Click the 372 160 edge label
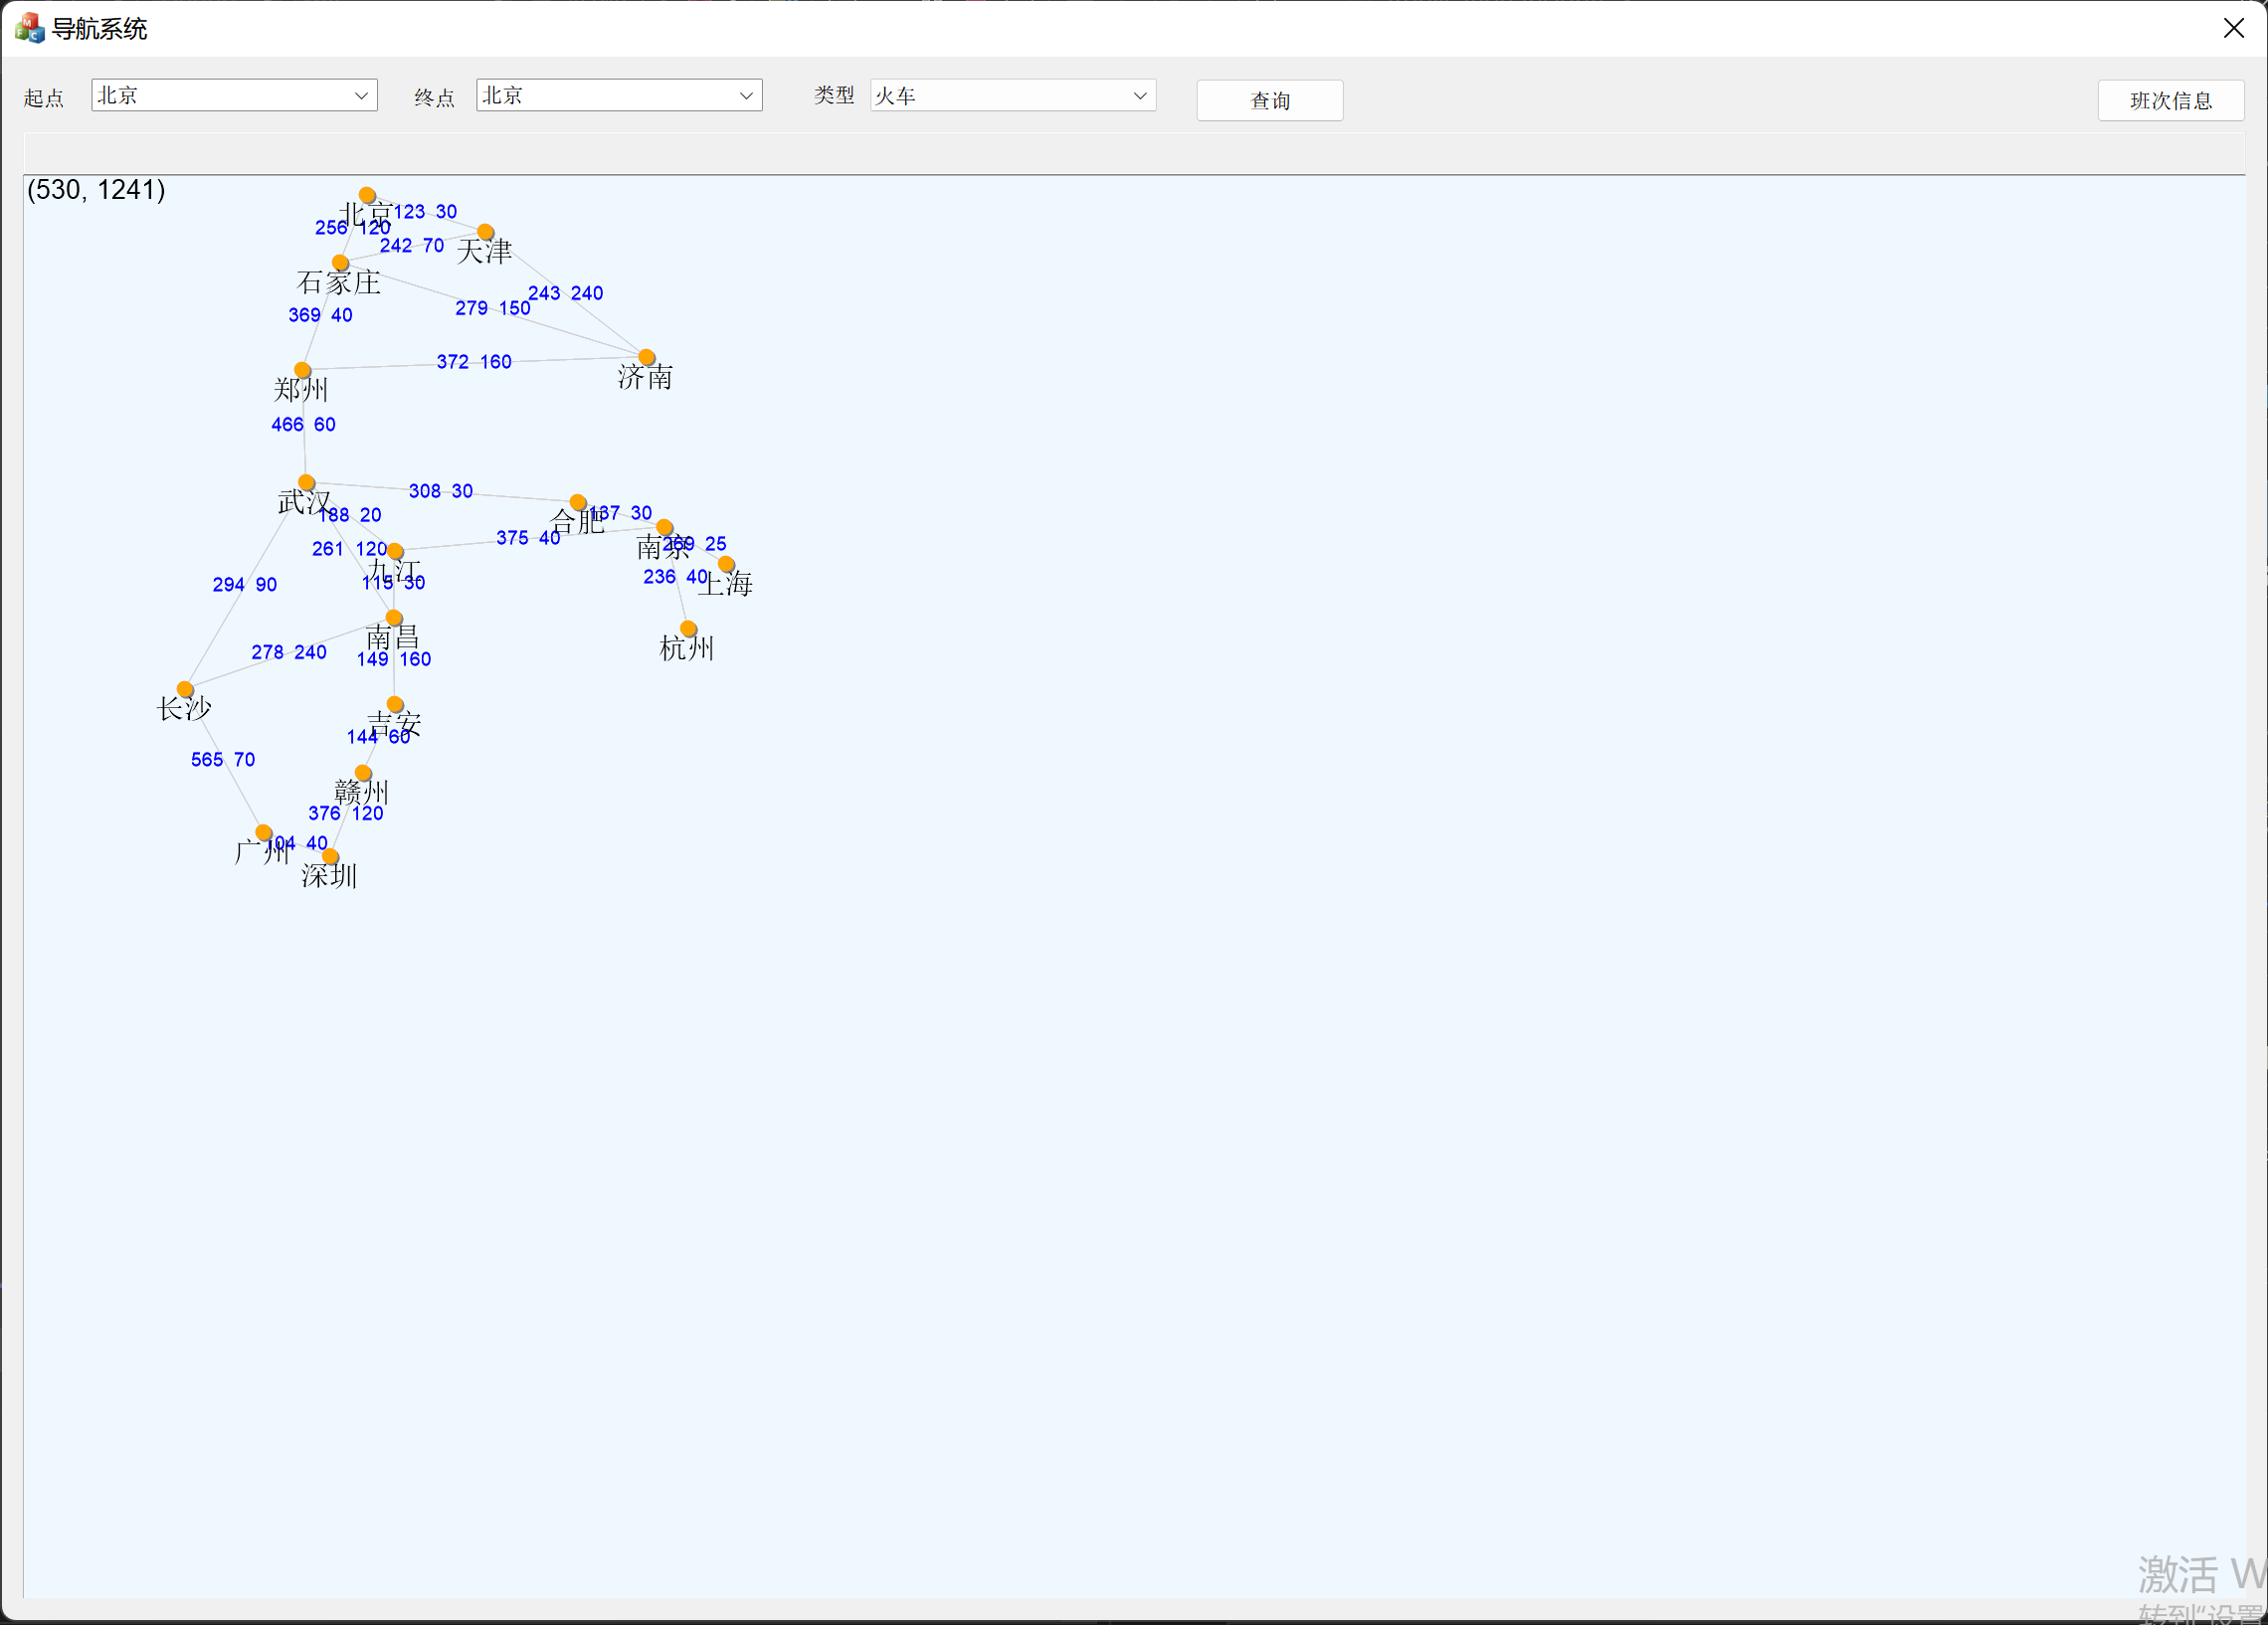2268x1625 pixels. coord(474,362)
